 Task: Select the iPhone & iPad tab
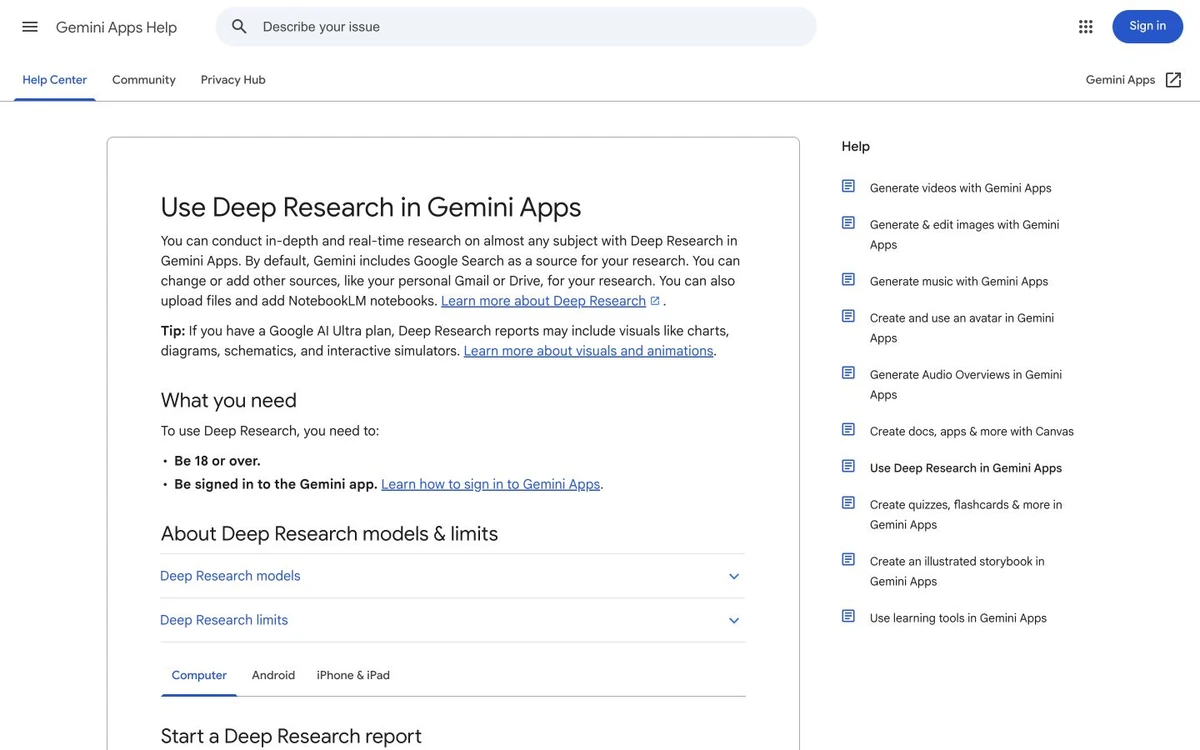pyautogui.click(x=353, y=675)
